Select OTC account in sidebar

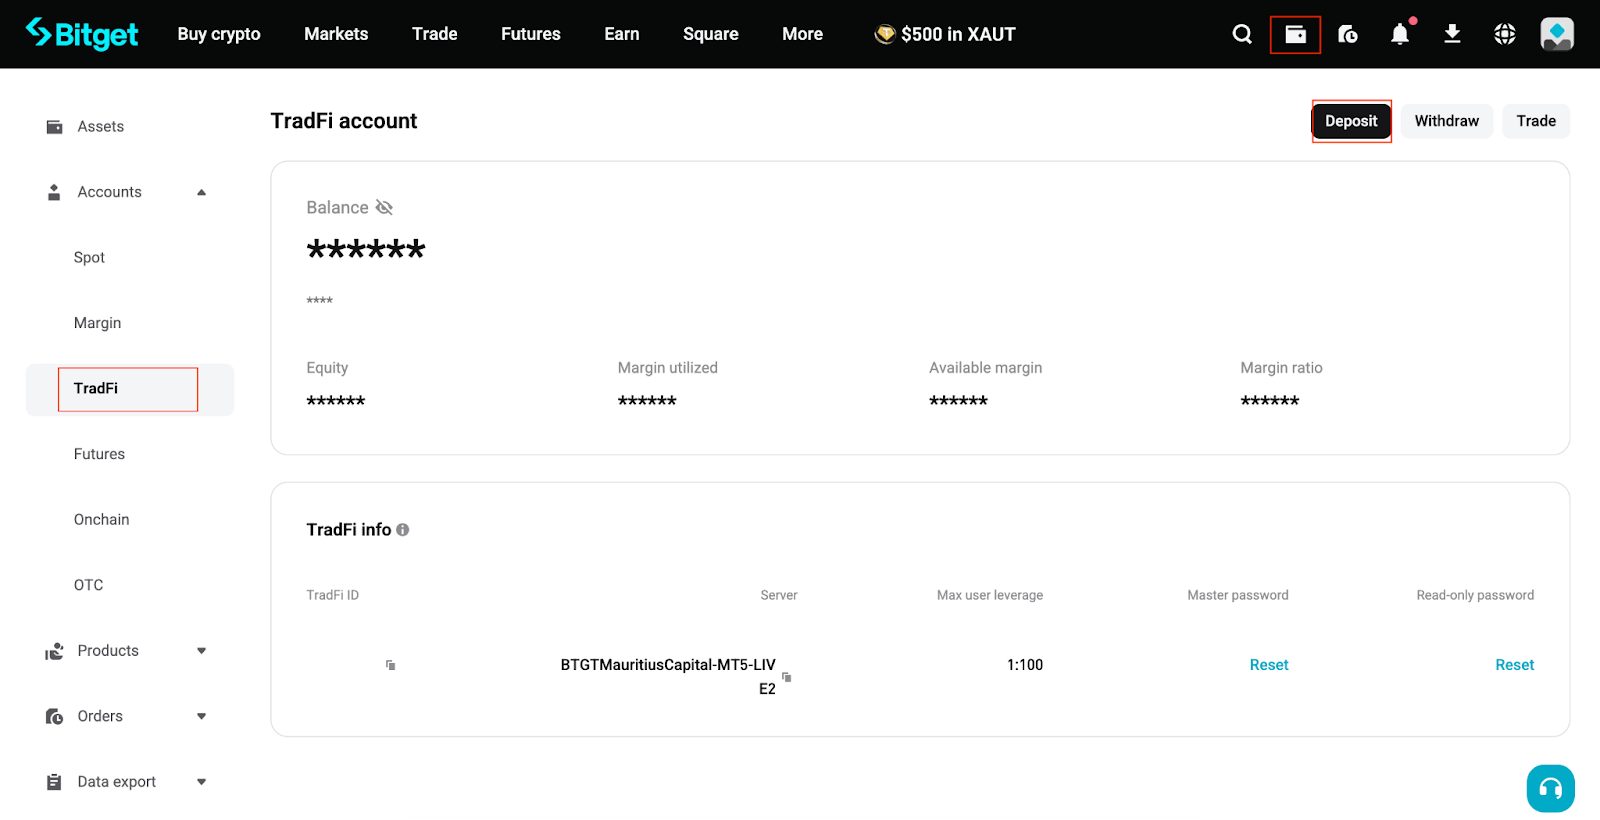click(x=88, y=585)
